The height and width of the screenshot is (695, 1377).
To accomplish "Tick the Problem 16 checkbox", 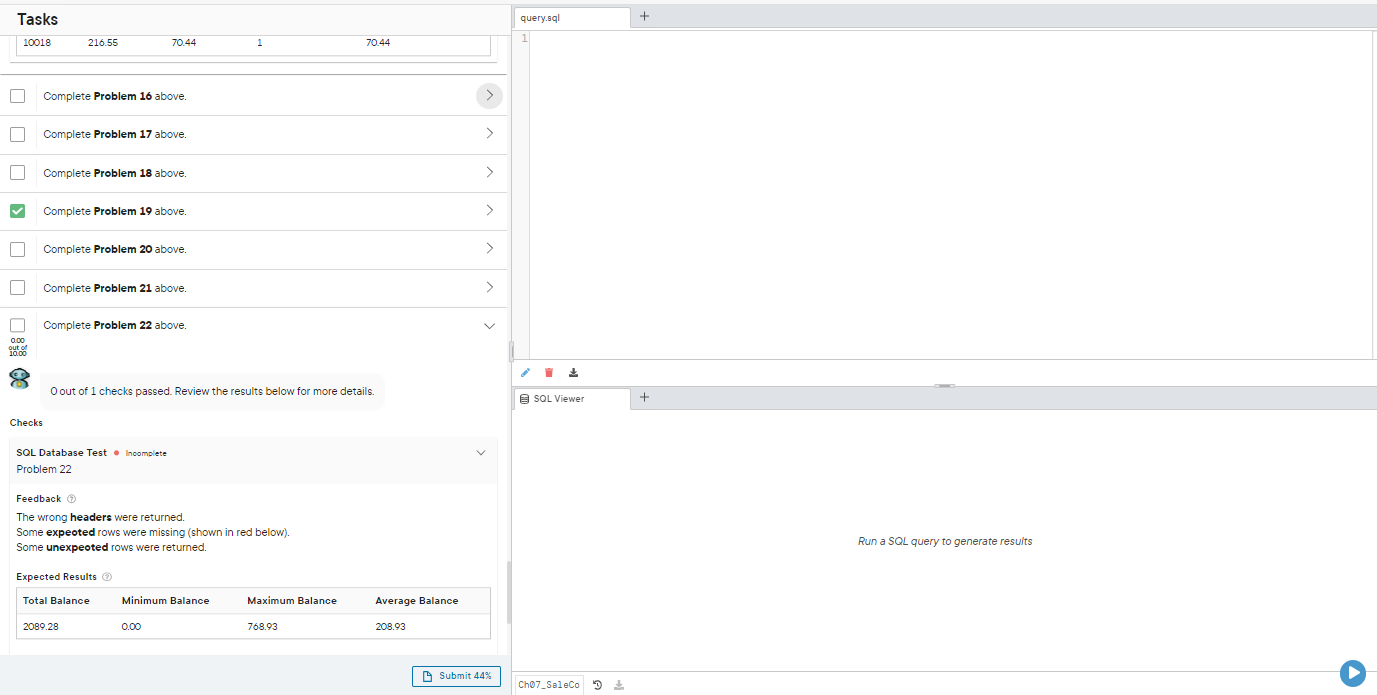I will pos(17,96).
